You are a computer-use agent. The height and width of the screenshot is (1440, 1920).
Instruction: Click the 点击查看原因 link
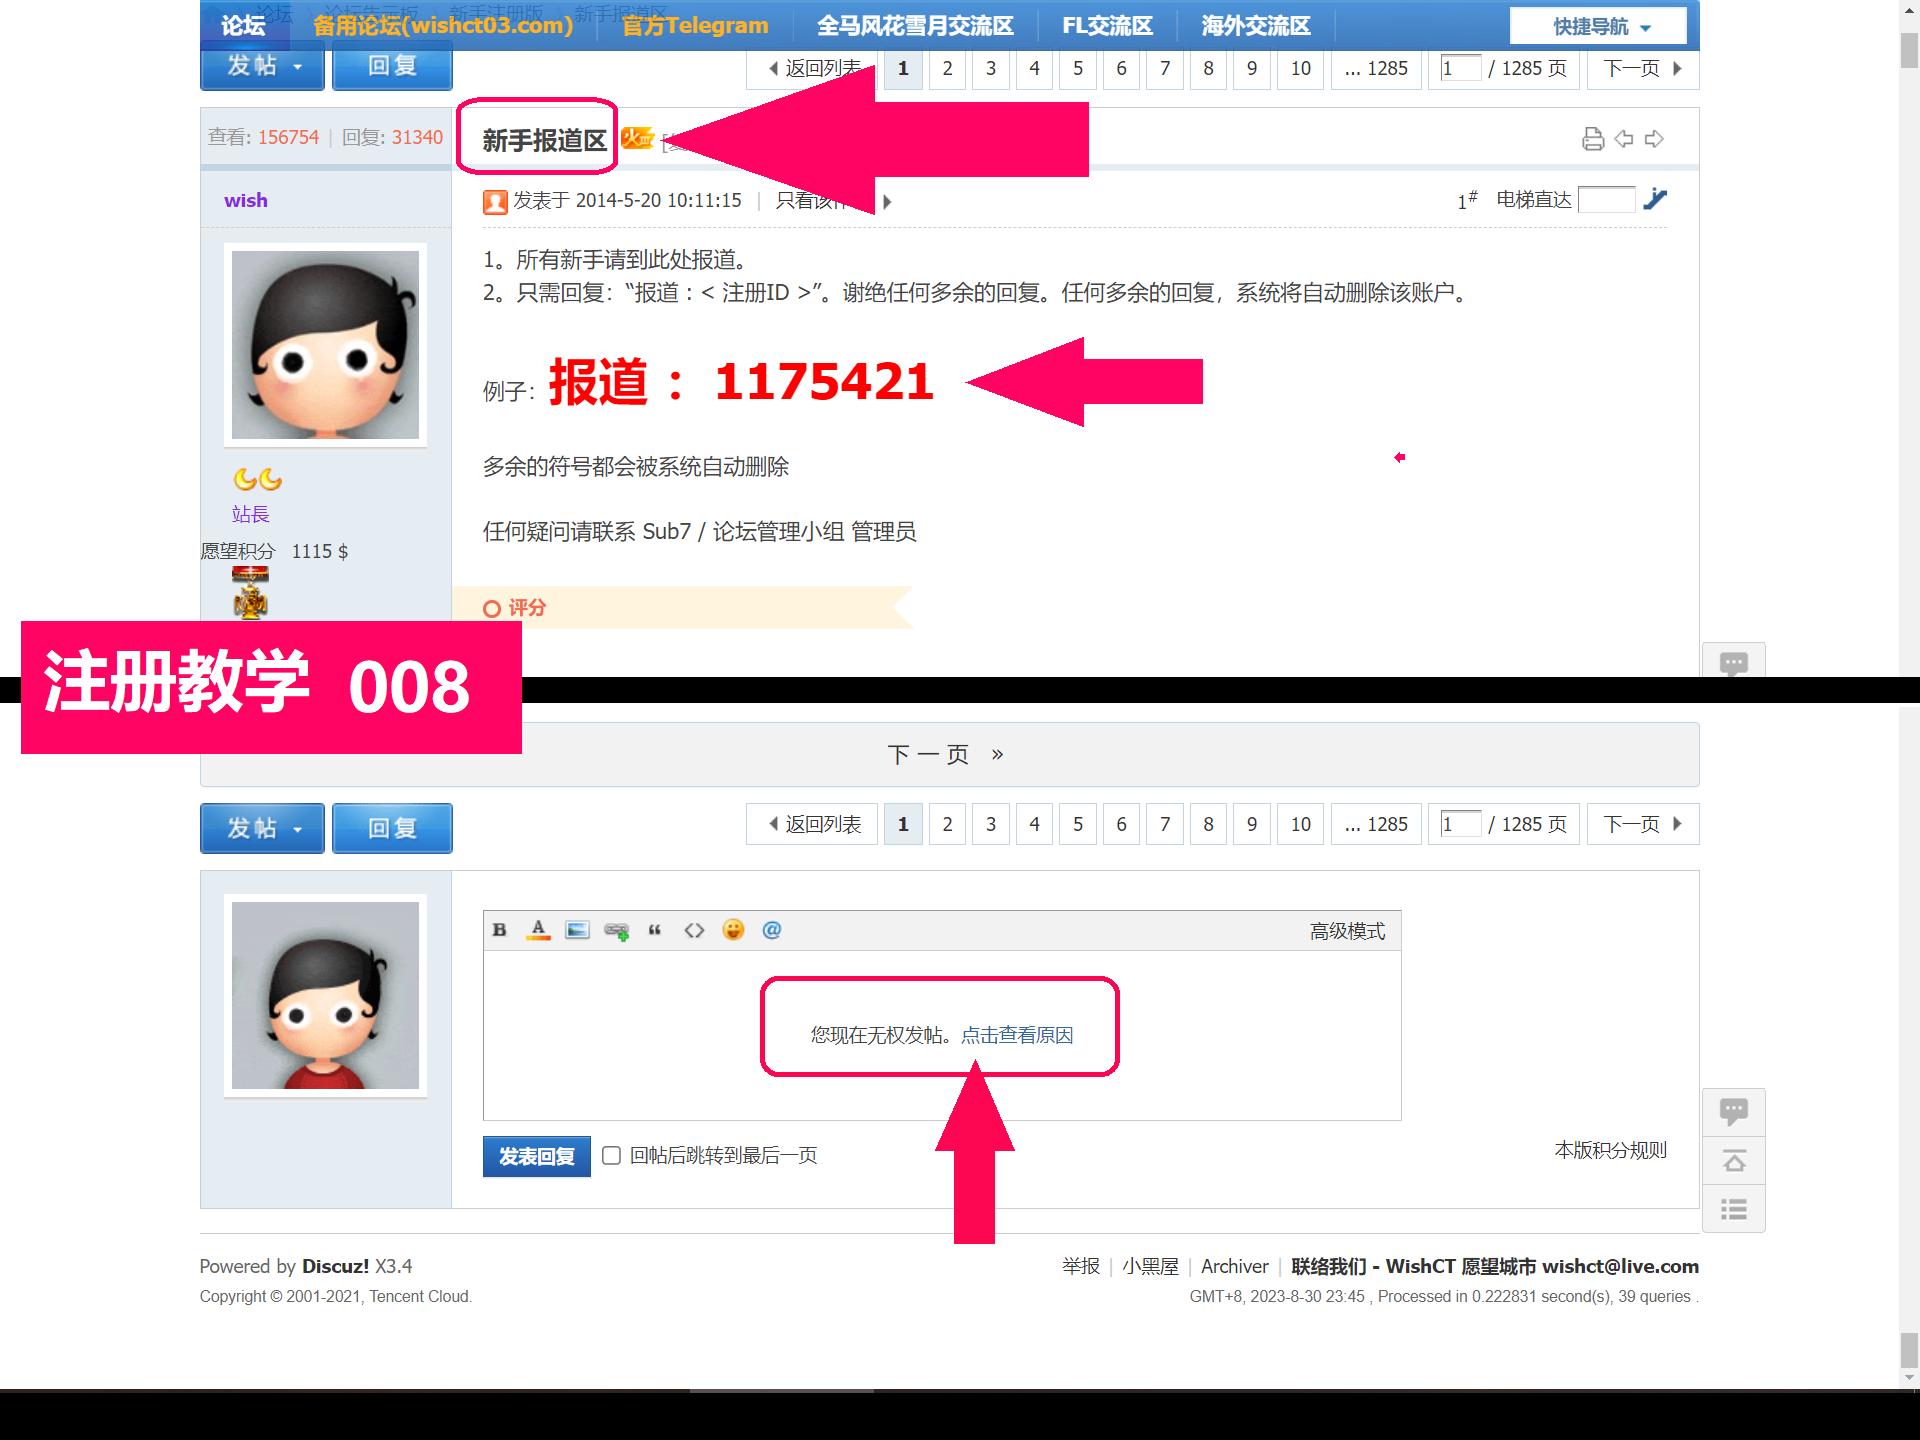coord(1017,1035)
